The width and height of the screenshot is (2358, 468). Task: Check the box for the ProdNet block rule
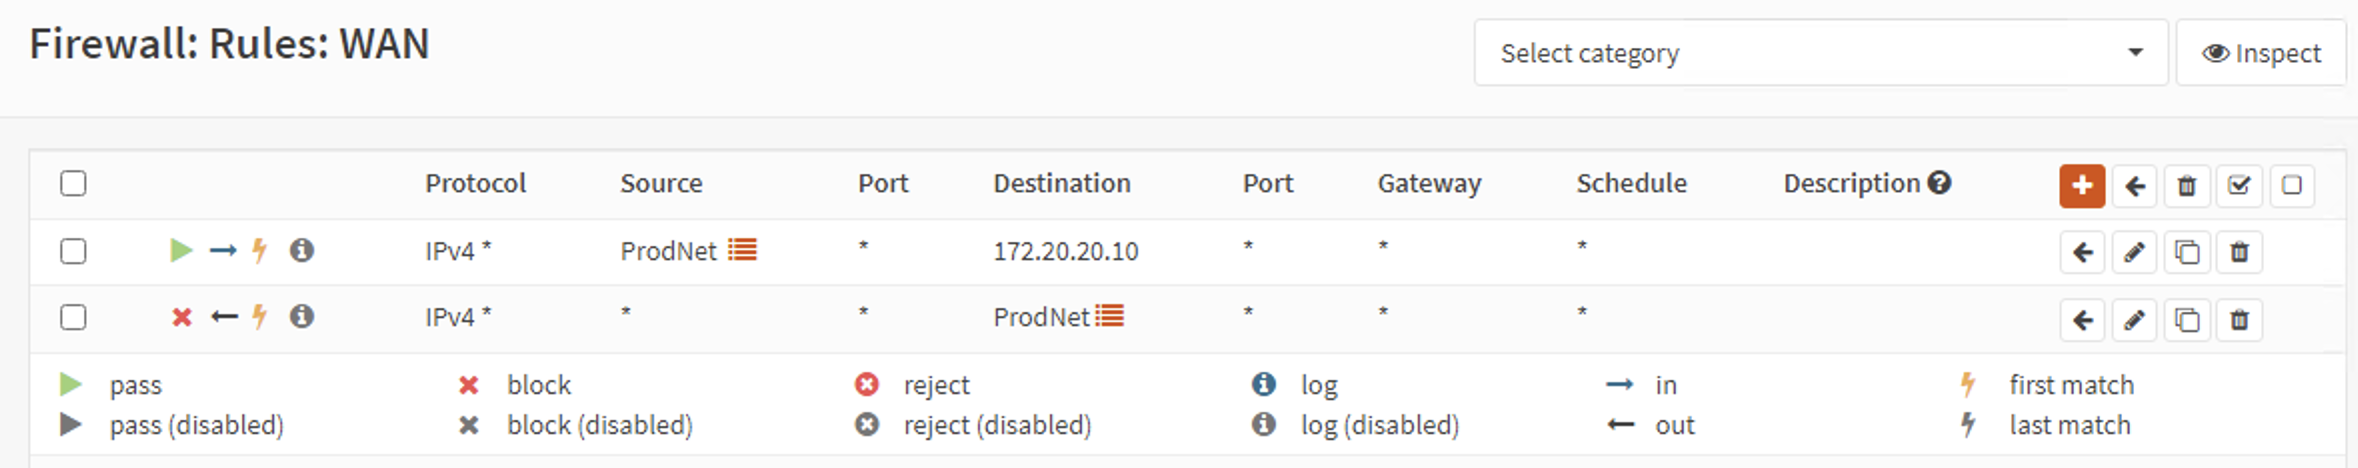click(73, 318)
